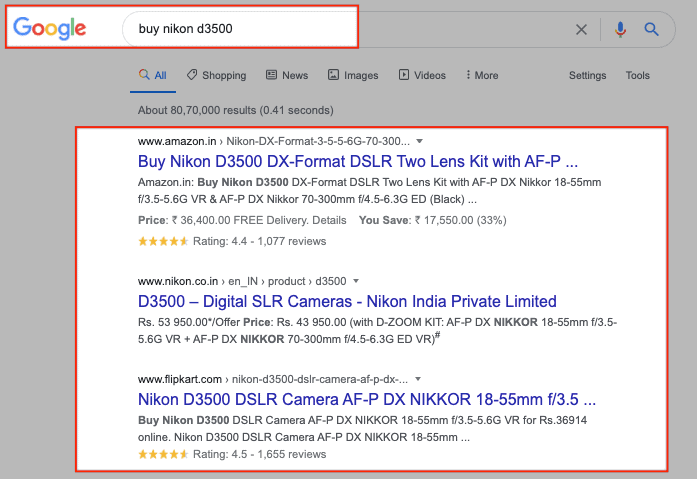Expand the flipkart.com URL dropdown arrow
Screen dimensions: 697x479
[418, 380]
